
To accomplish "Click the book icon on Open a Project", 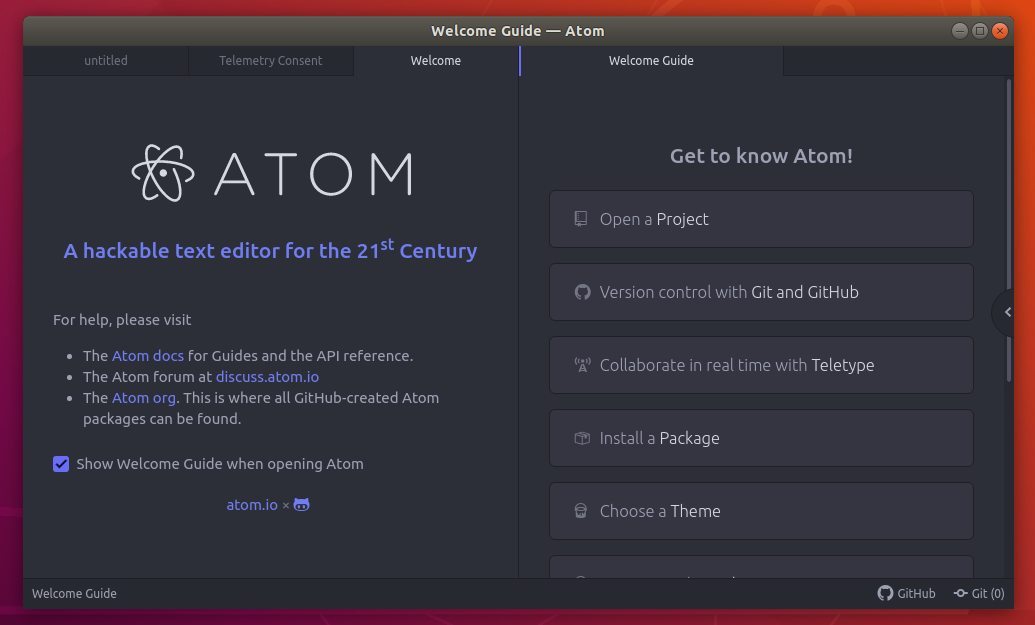I will tap(581, 219).
